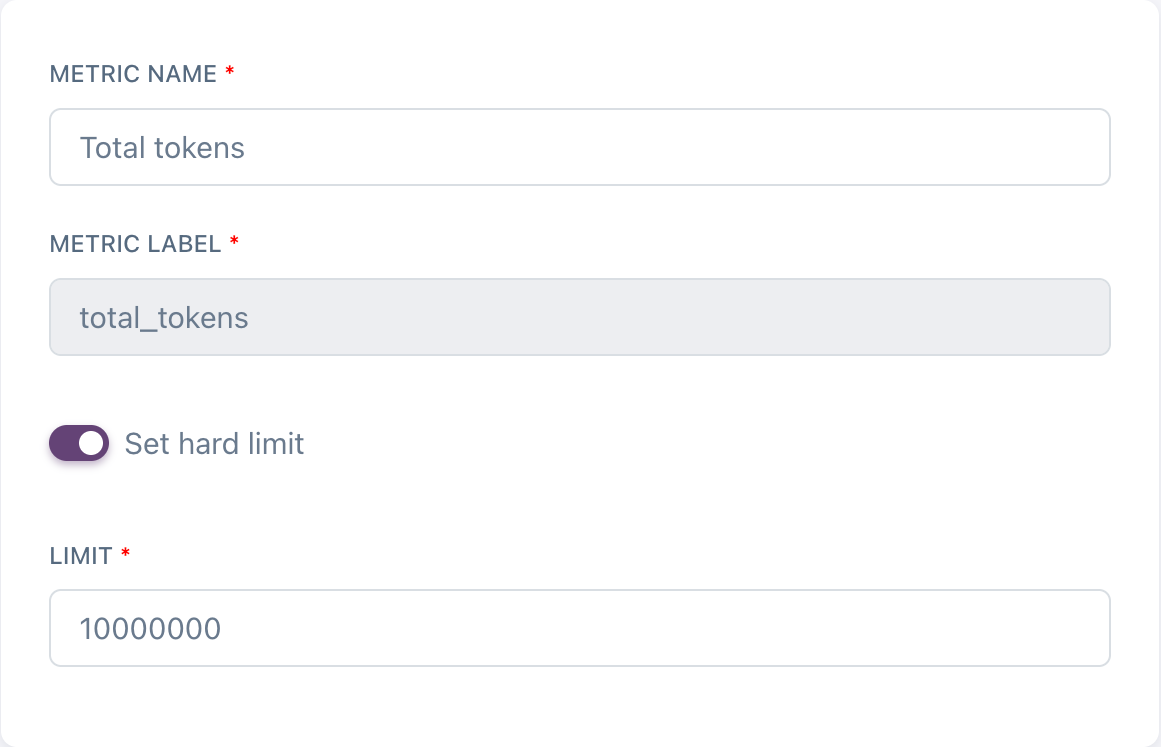Click the Set hard limit label text
Viewport: 1161px width, 747px height.
pos(214,444)
